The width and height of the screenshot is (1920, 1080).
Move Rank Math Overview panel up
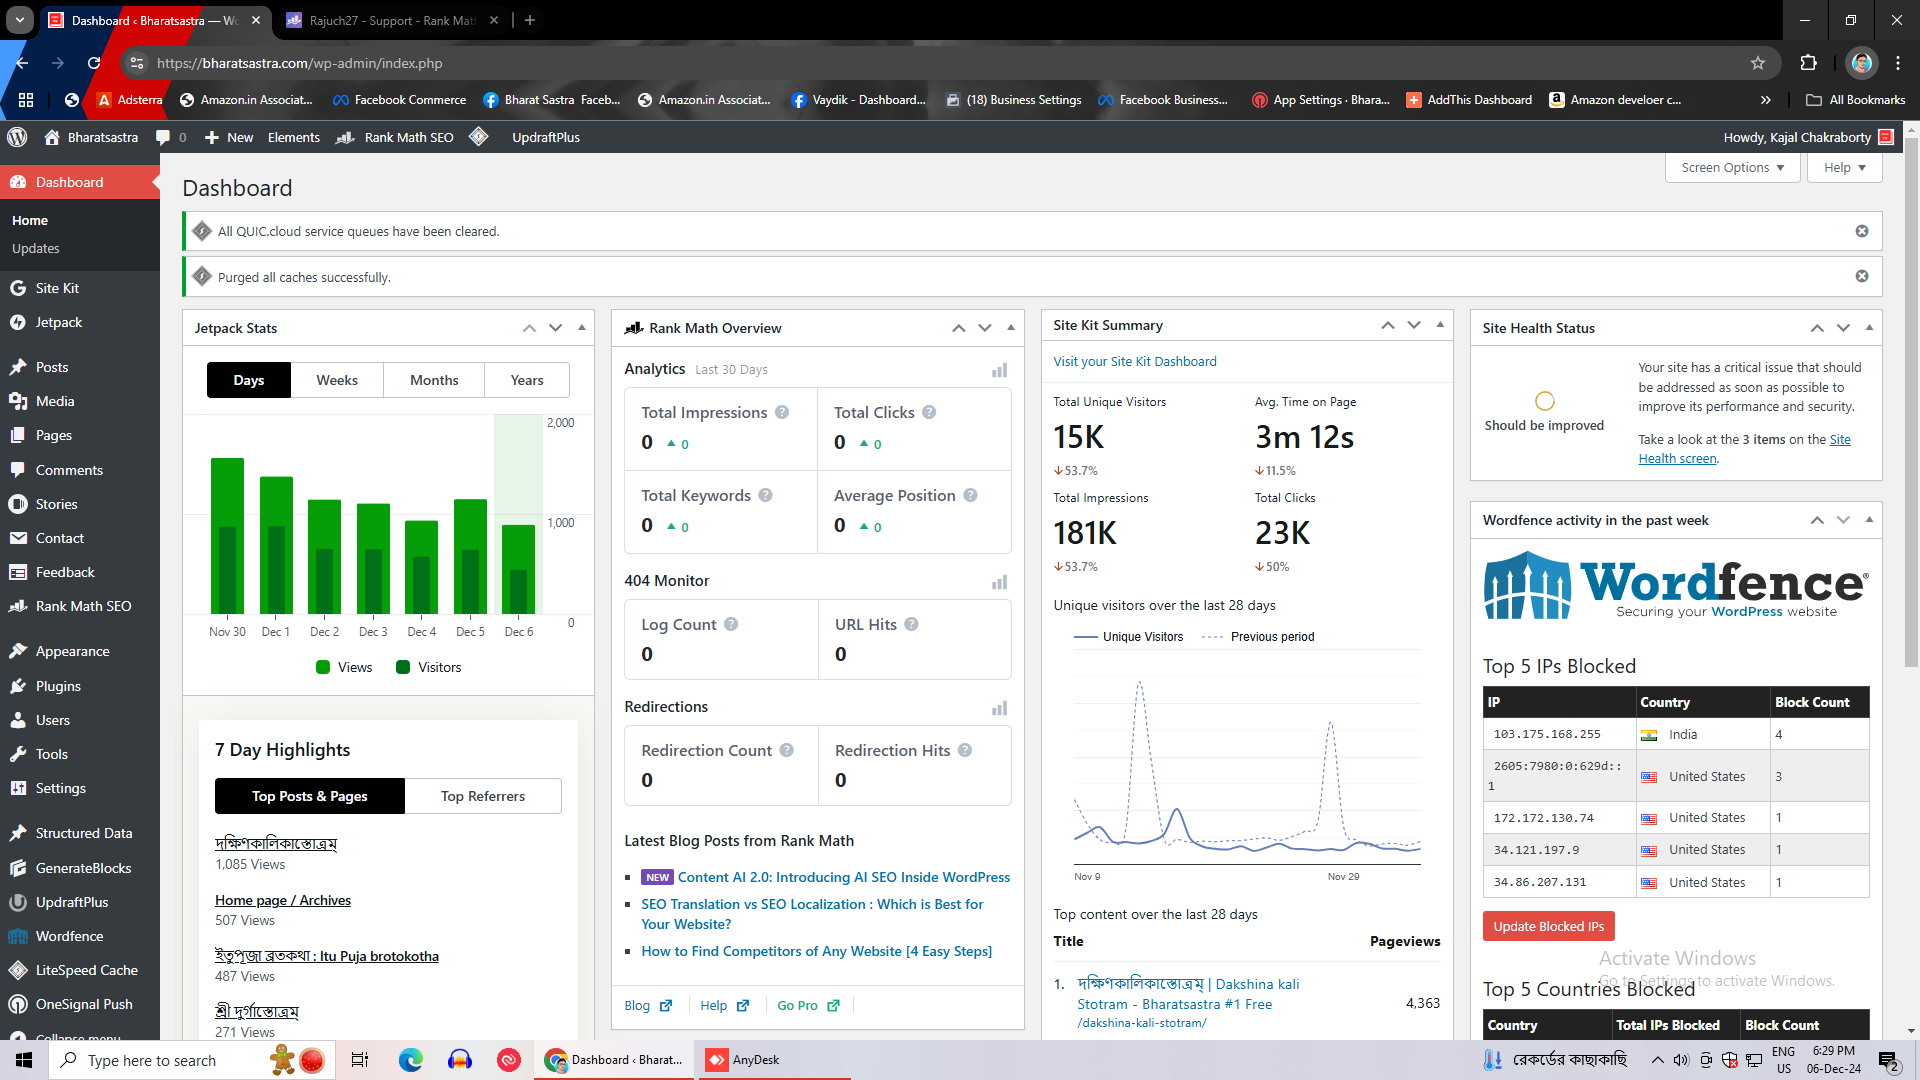pos(958,328)
